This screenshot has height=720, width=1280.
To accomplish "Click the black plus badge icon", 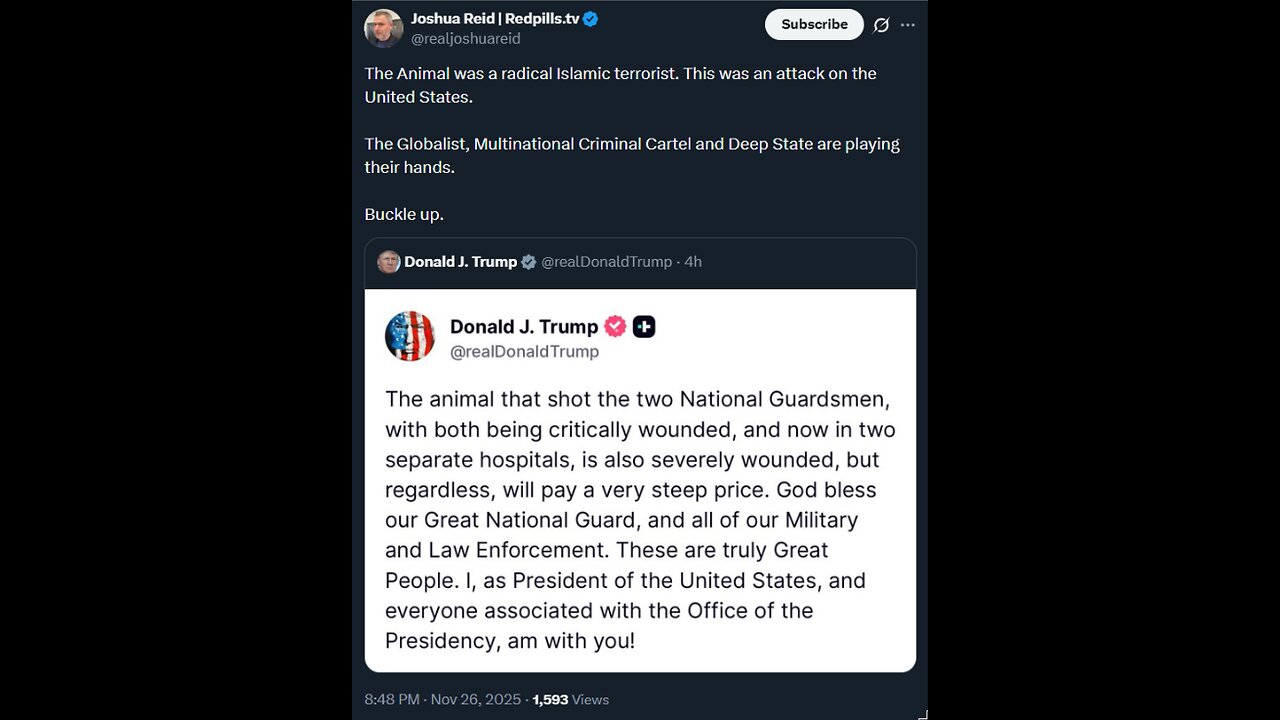I will (644, 327).
